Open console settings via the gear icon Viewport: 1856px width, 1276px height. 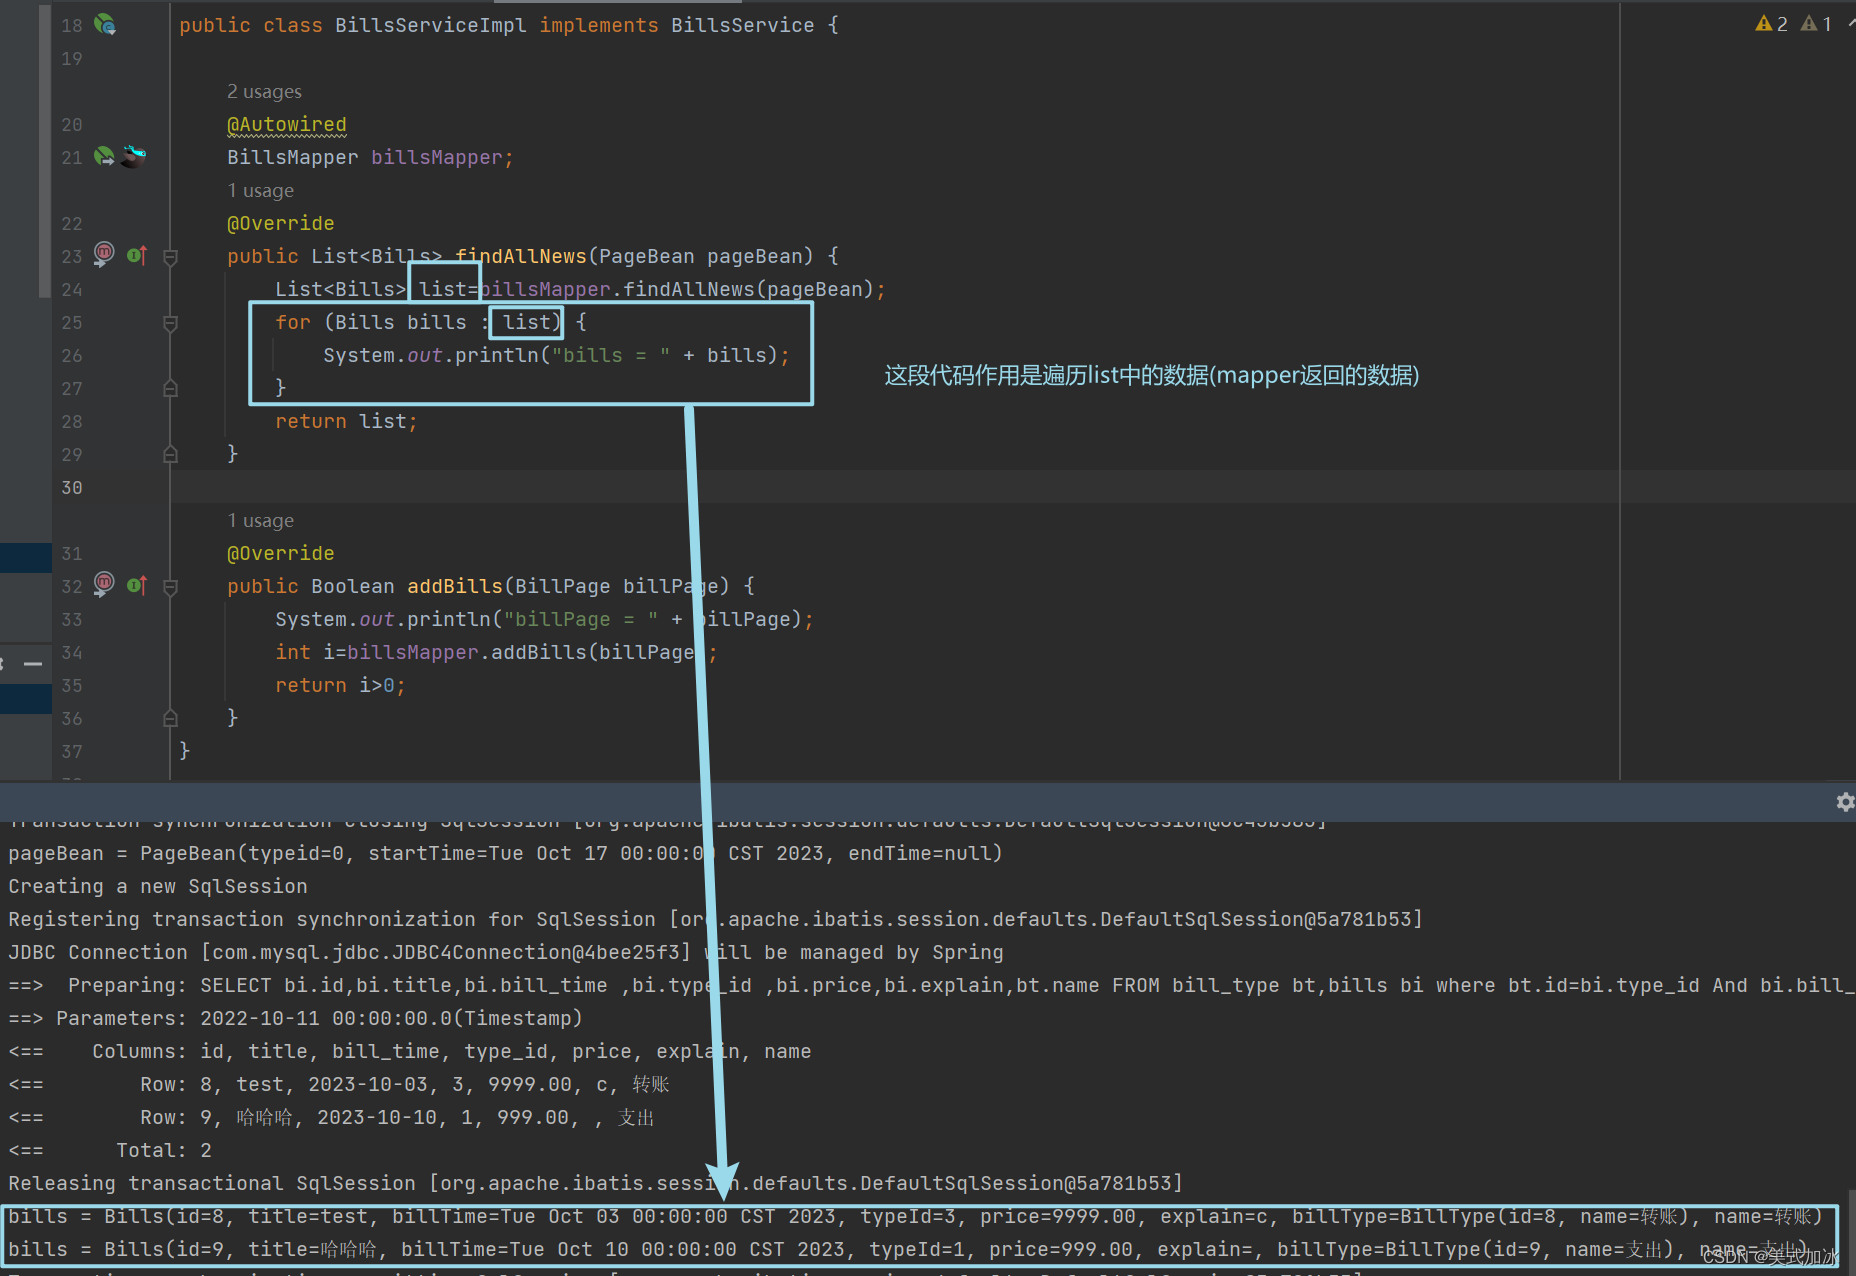[1845, 802]
